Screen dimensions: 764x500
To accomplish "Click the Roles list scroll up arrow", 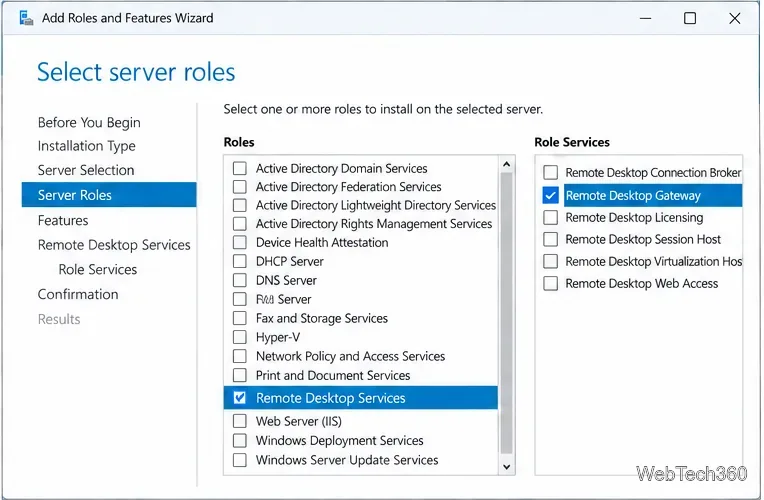I will click(506, 164).
